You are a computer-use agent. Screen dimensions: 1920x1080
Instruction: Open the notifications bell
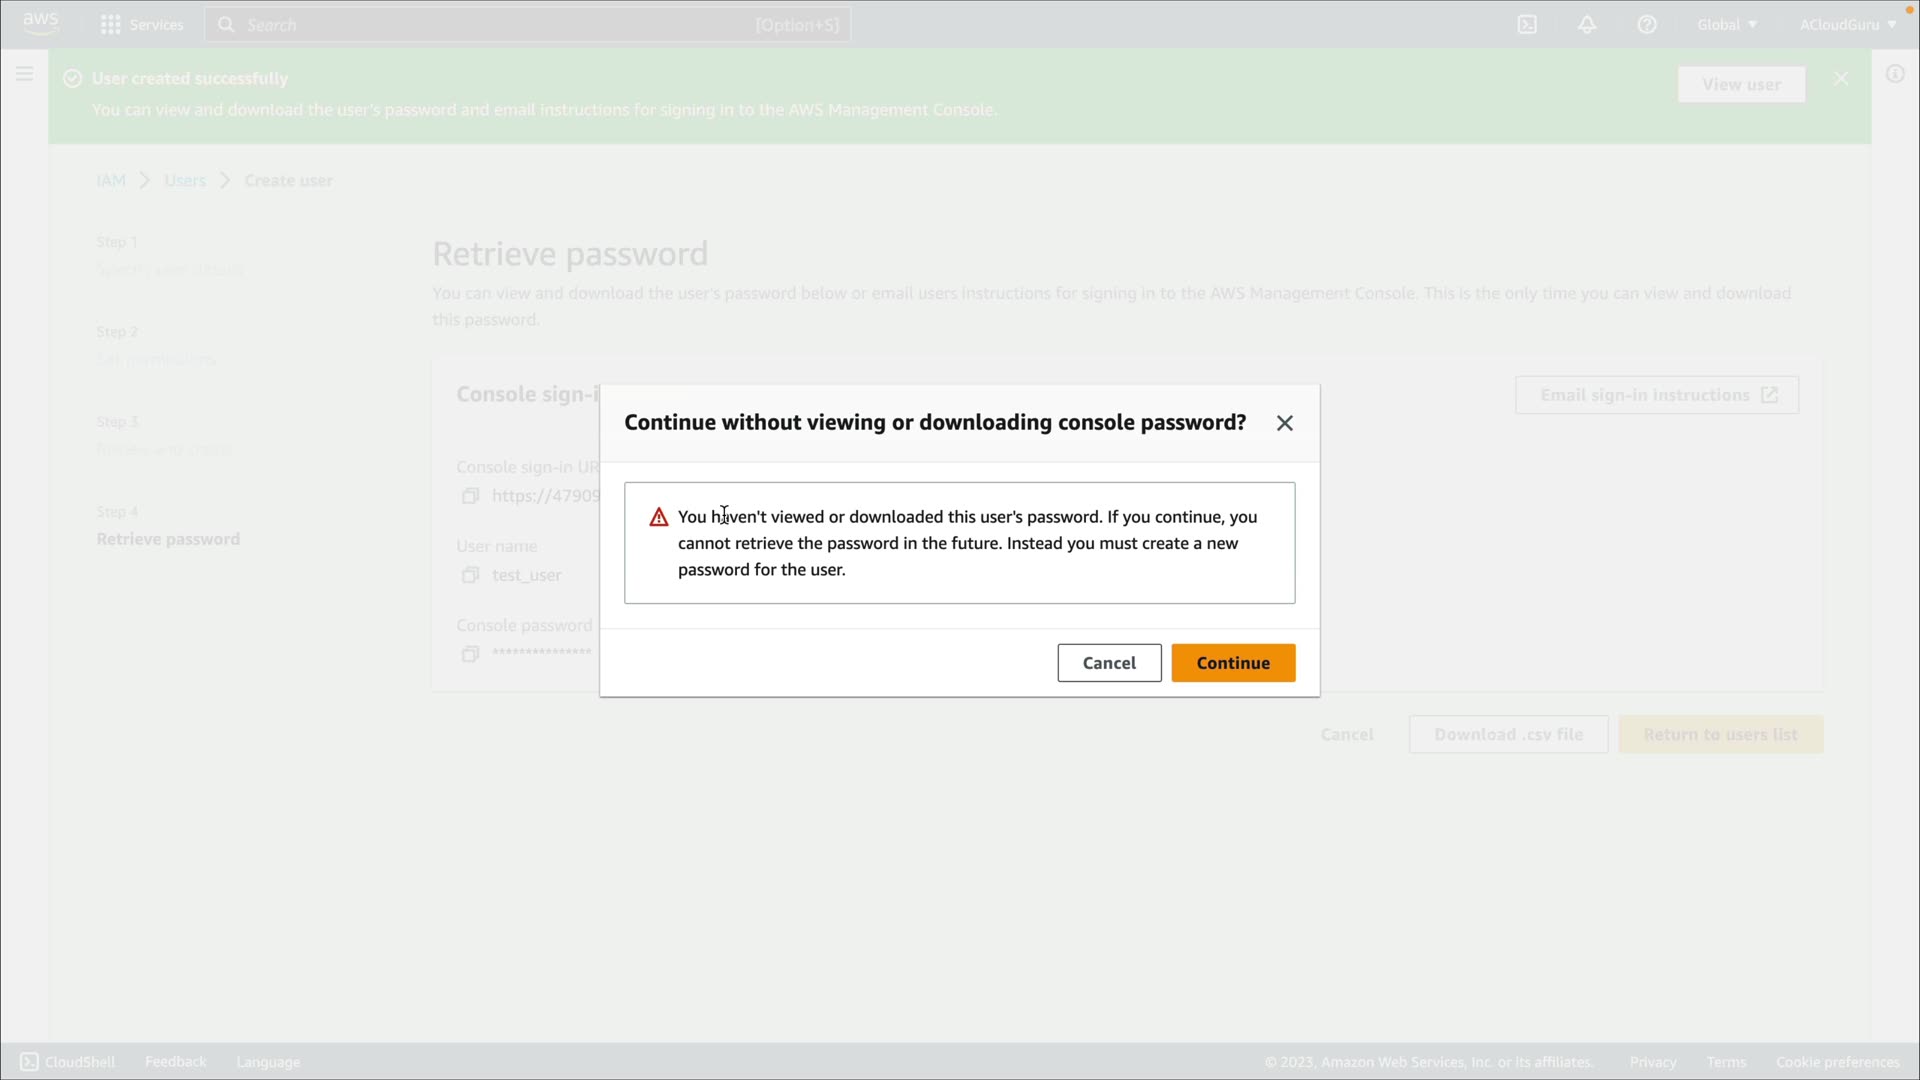point(1587,24)
